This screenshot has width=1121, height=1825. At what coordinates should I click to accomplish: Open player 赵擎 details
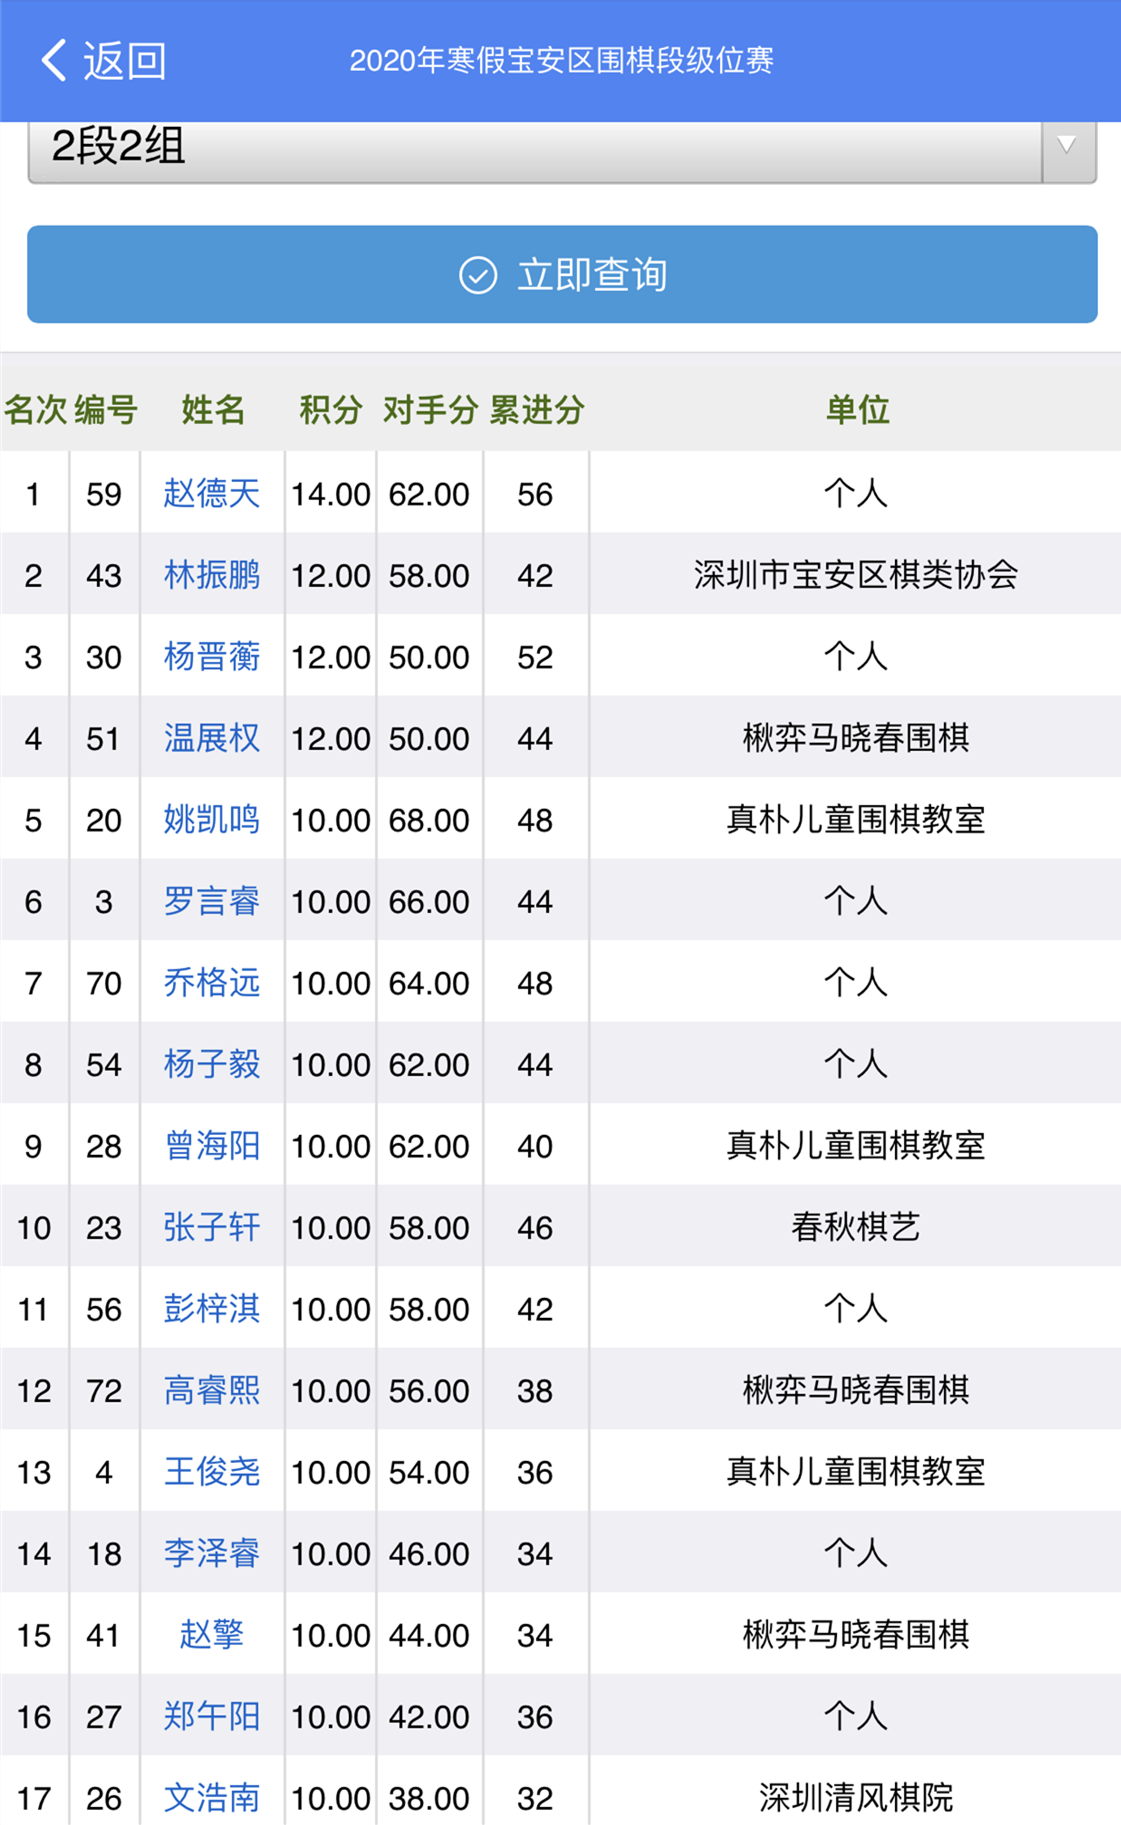212,1634
